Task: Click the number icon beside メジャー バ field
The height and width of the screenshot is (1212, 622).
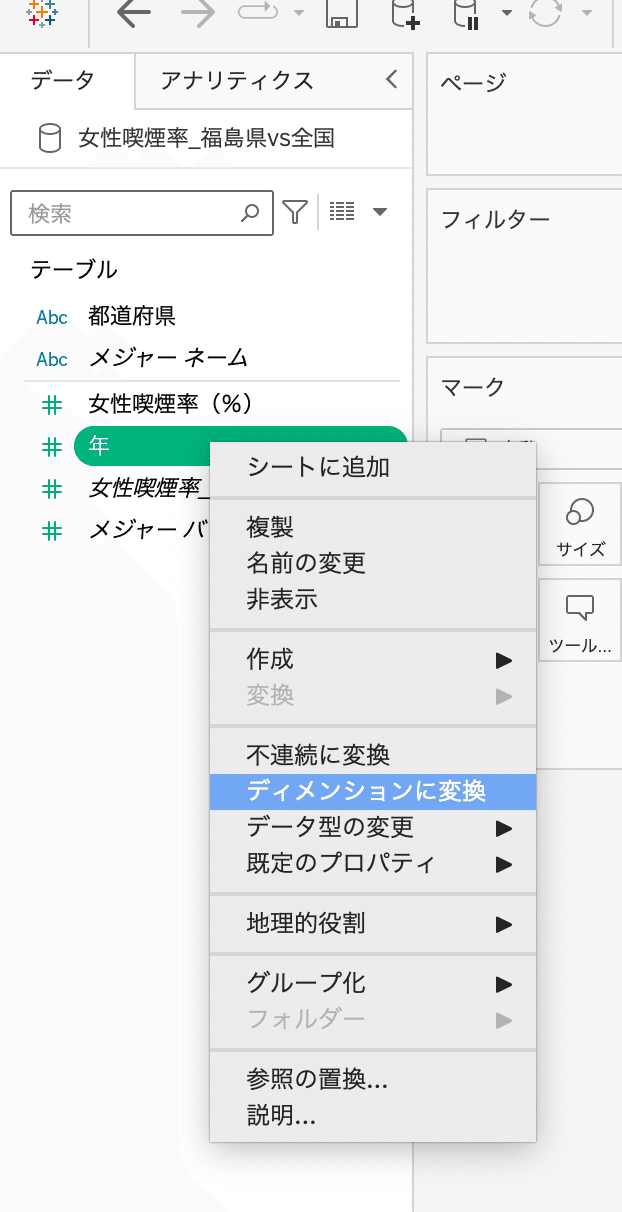Action: click(x=52, y=531)
